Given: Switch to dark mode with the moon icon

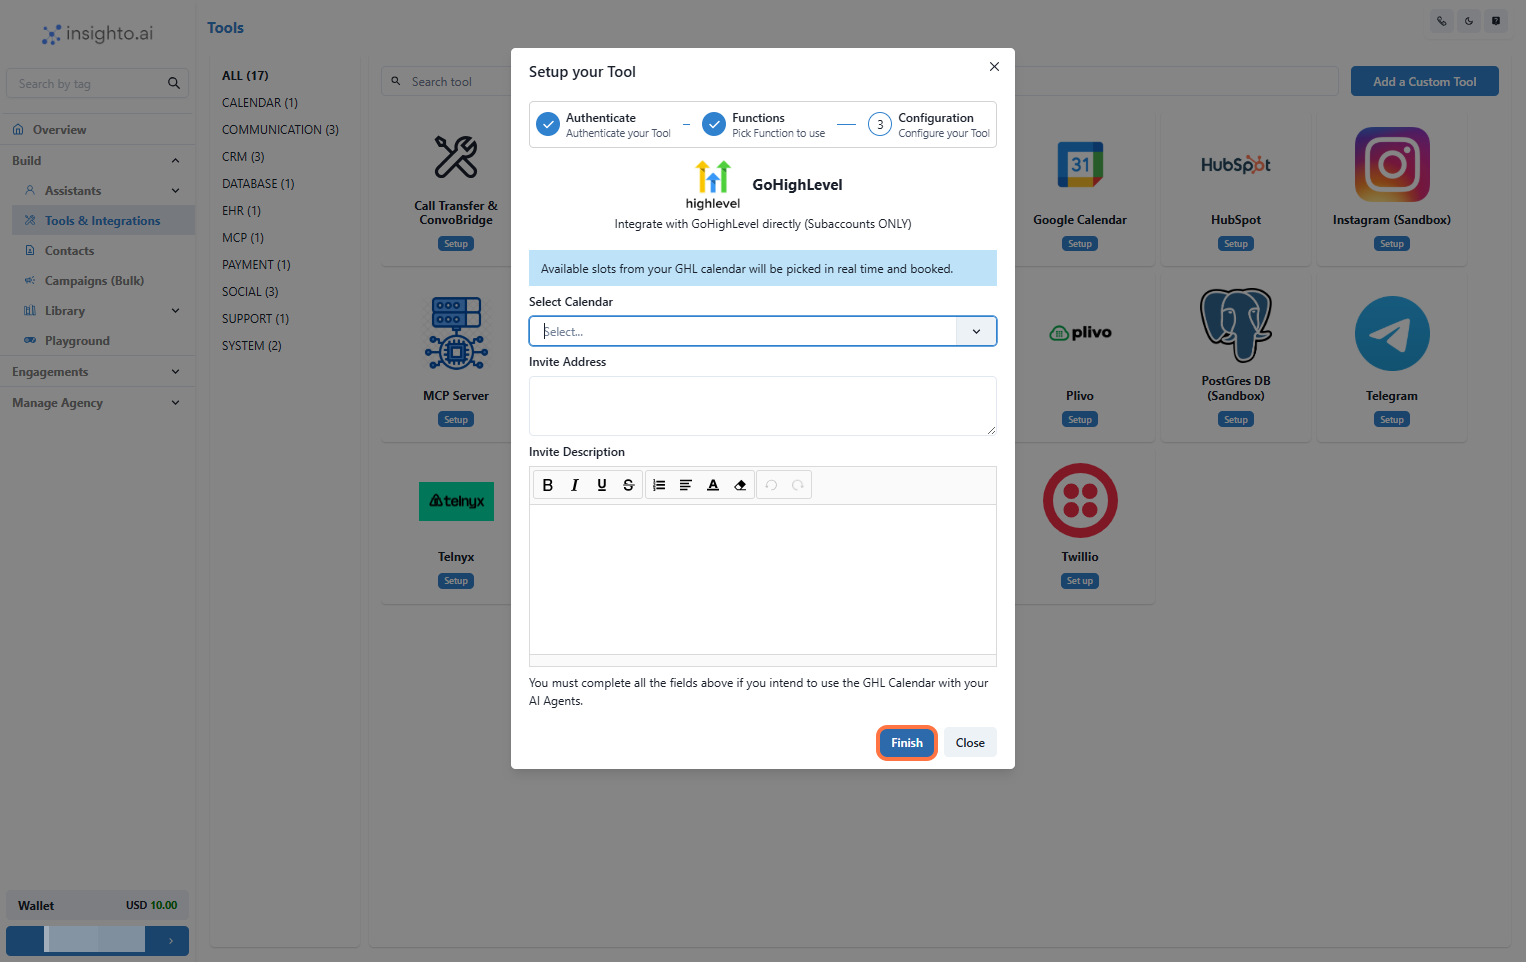Looking at the screenshot, I should (1469, 21).
